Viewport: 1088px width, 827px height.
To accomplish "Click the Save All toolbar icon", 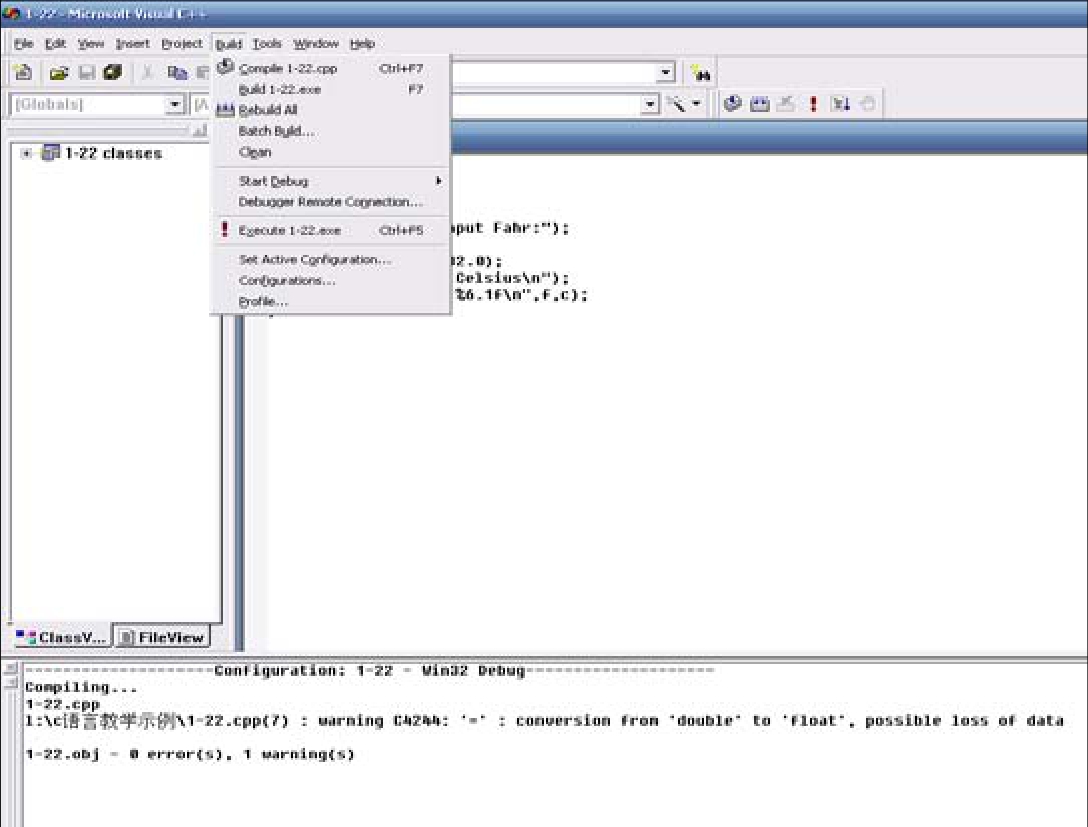I will tap(112, 72).
